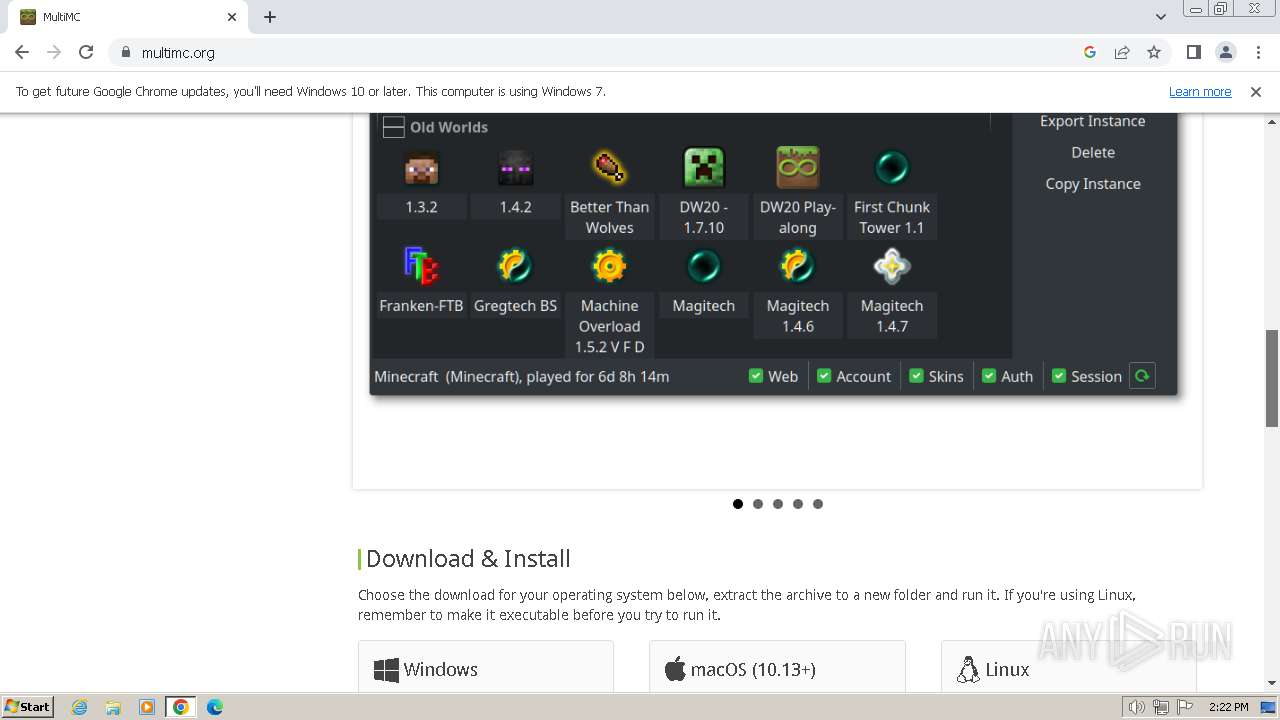Open the Chrome profile avatar icon
This screenshot has width=1280, height=720.
point(1226,52)
